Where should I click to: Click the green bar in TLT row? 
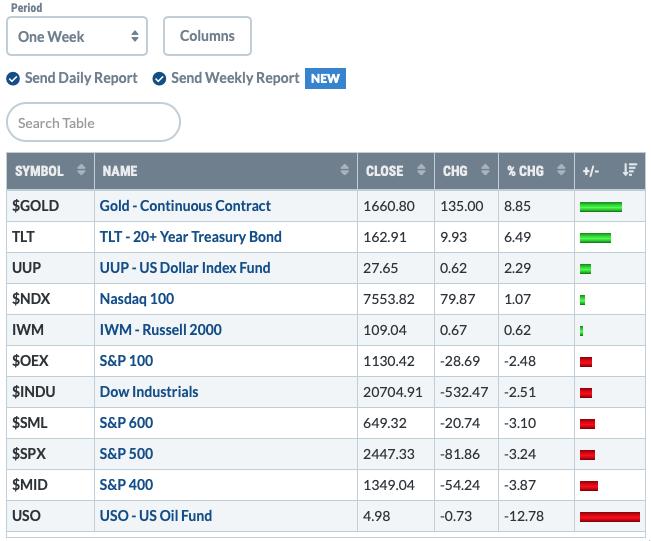[x=595, y=238]
